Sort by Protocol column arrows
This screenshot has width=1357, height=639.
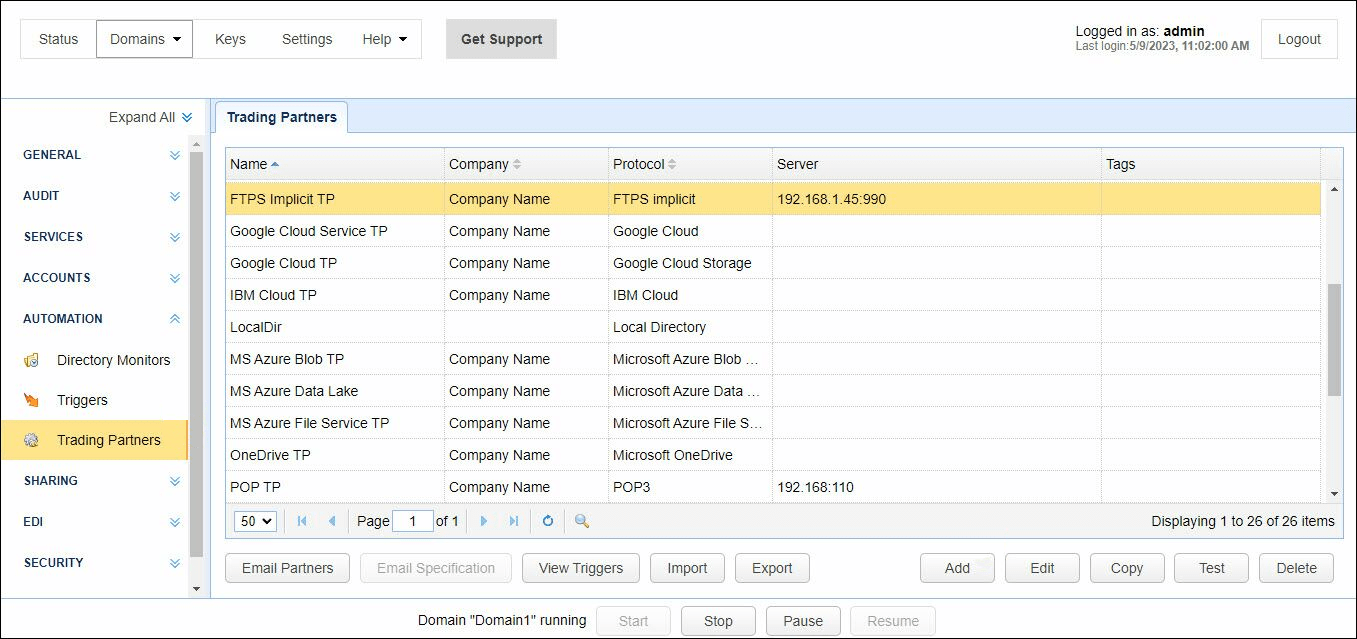672,164
